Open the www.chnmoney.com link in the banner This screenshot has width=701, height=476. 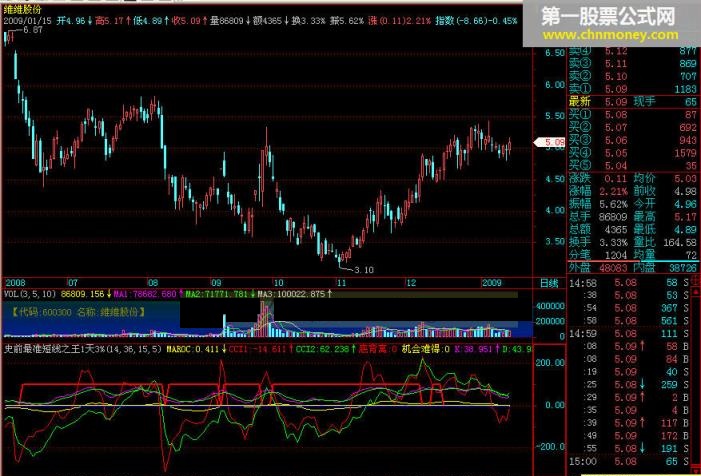point(611,34)
